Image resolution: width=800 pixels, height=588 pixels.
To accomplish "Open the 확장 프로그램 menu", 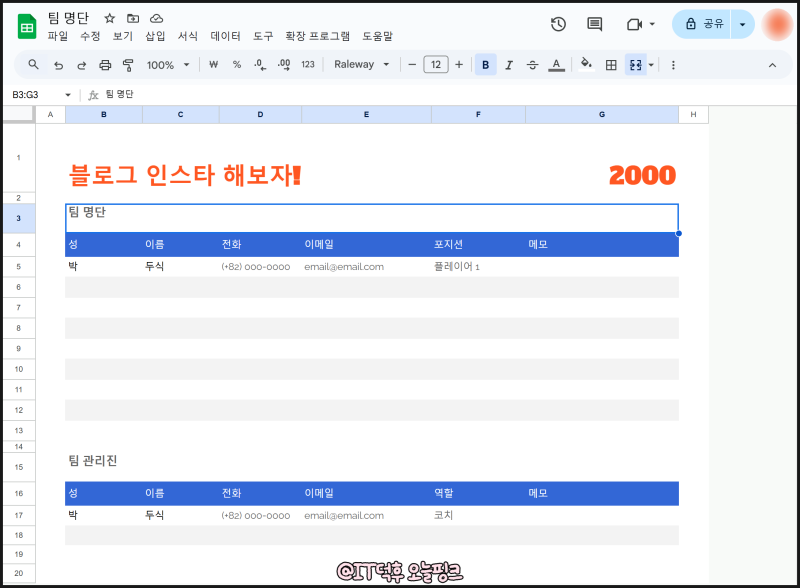I will pos(317,36).
